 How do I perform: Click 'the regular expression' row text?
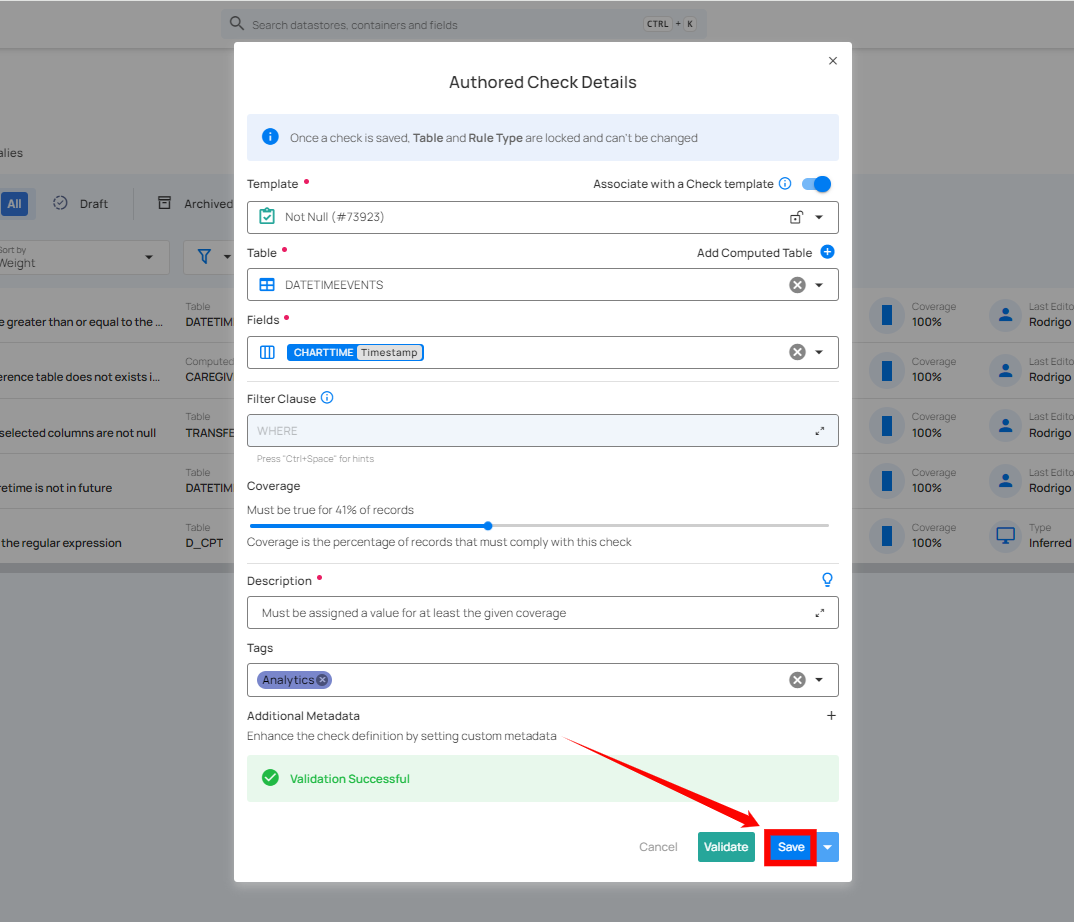(61, 543)
